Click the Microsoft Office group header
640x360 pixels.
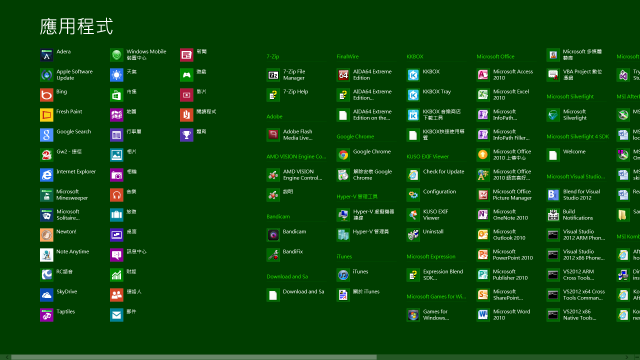click(x=496, y=57)
